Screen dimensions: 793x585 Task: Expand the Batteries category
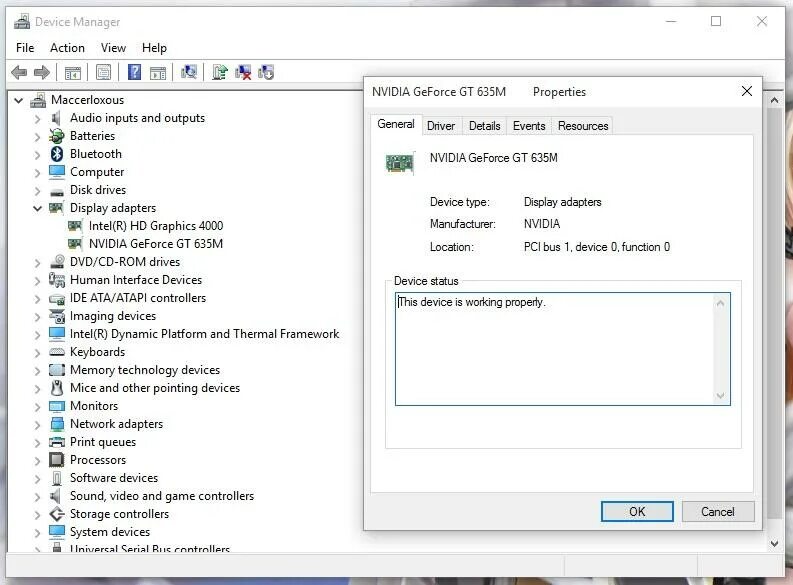37,136
